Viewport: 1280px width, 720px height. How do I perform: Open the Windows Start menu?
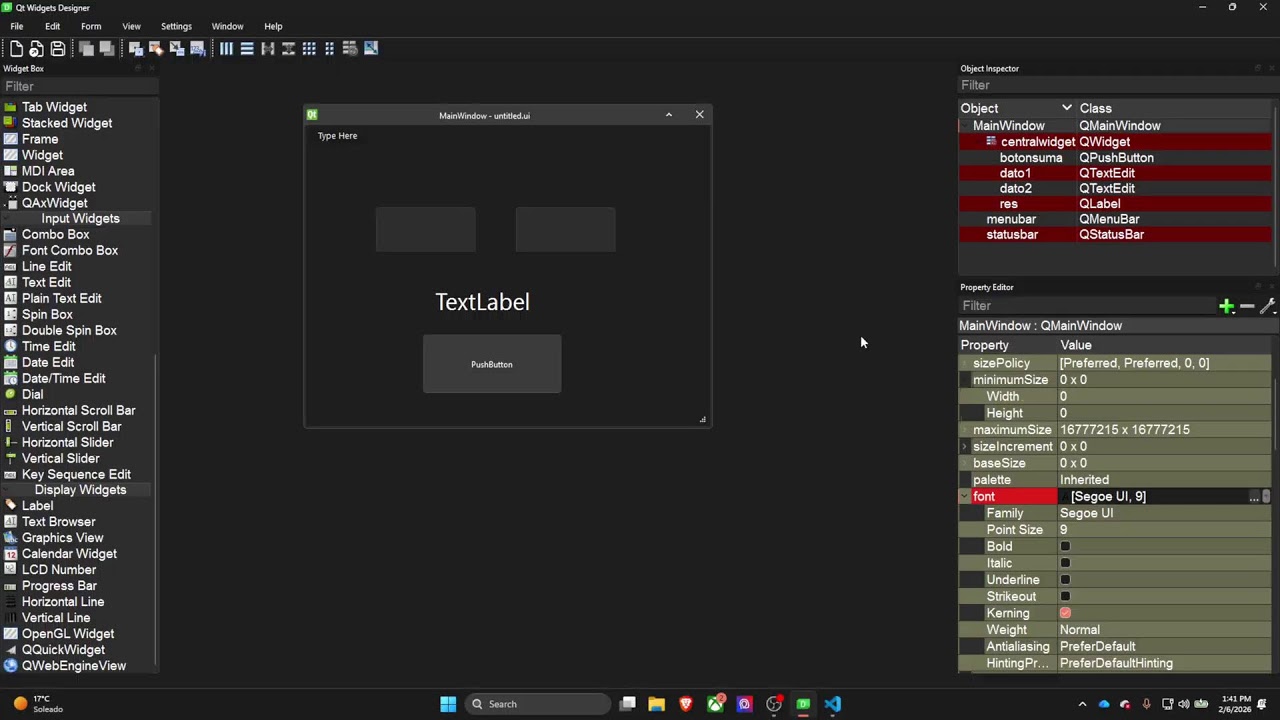(x=448, y=704)
